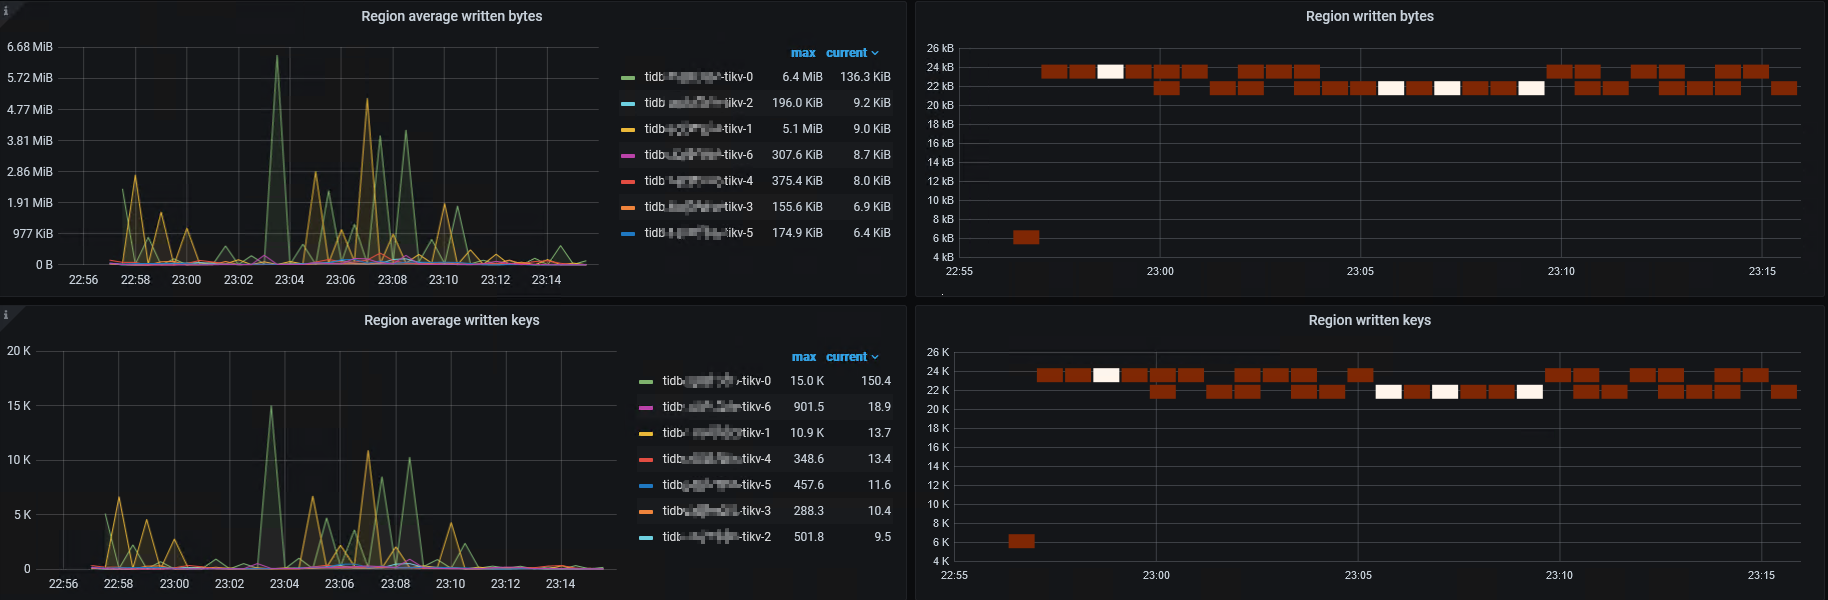Toggle tikv-2 series in written keys legend
The width and height of the screenshot is (1828, 600).
pyautogui.click(x=716, y=537)
